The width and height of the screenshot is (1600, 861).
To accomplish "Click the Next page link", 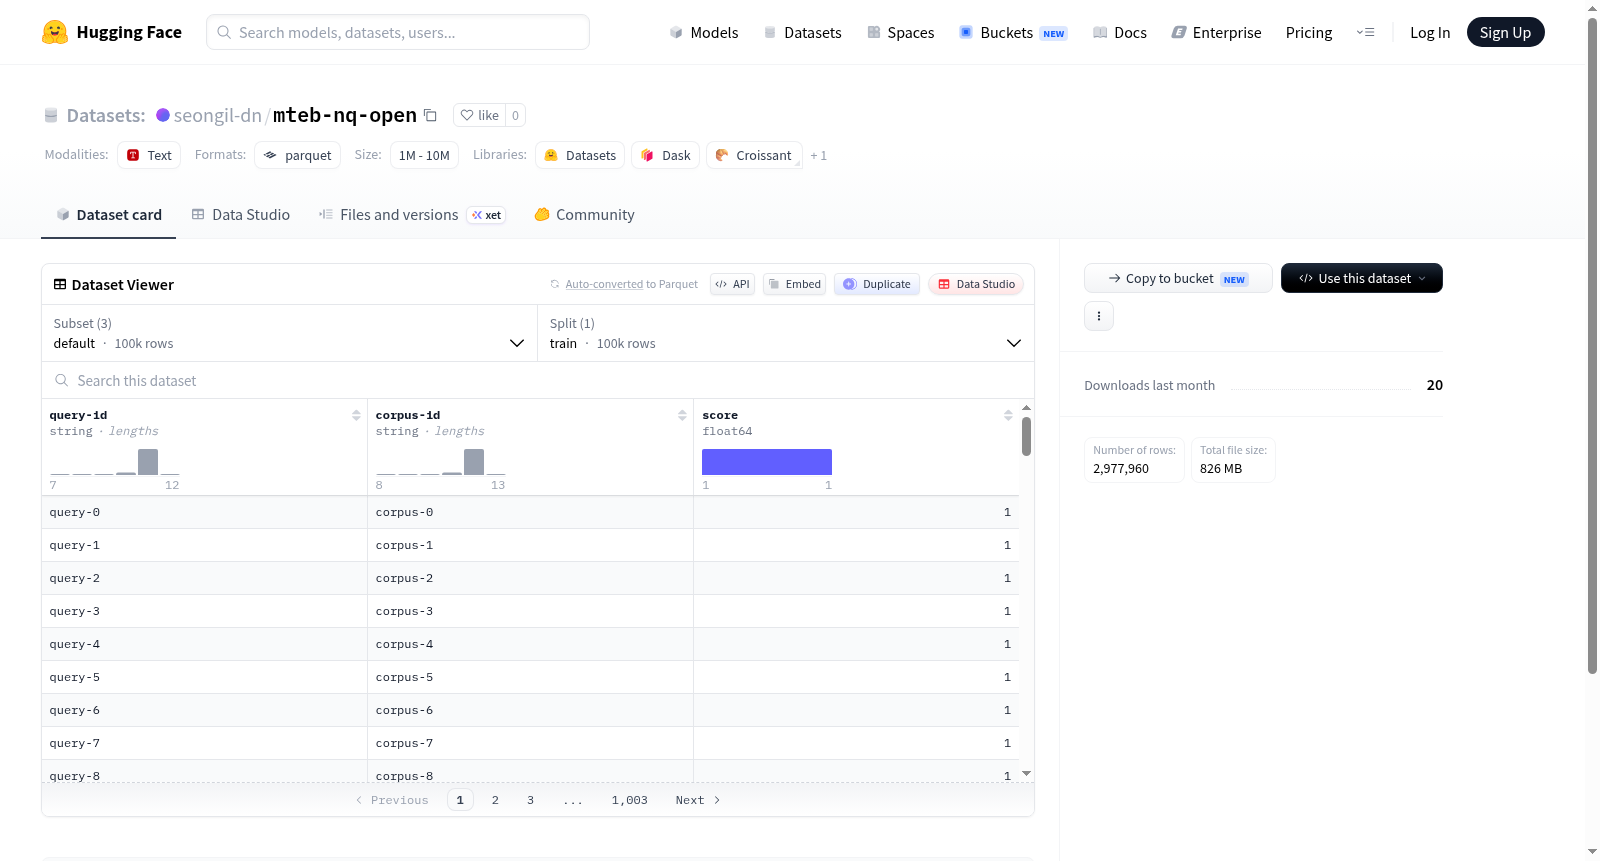I will click(697, 800).
